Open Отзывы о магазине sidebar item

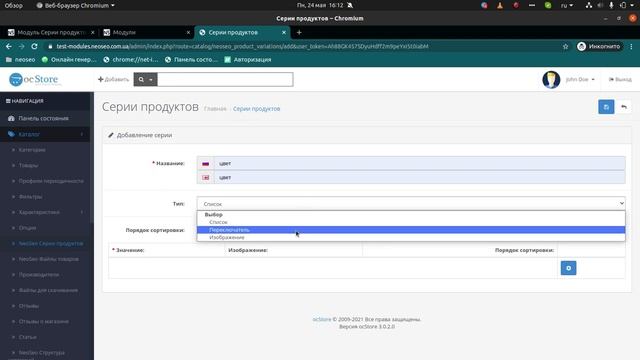[x=44, y=321]
